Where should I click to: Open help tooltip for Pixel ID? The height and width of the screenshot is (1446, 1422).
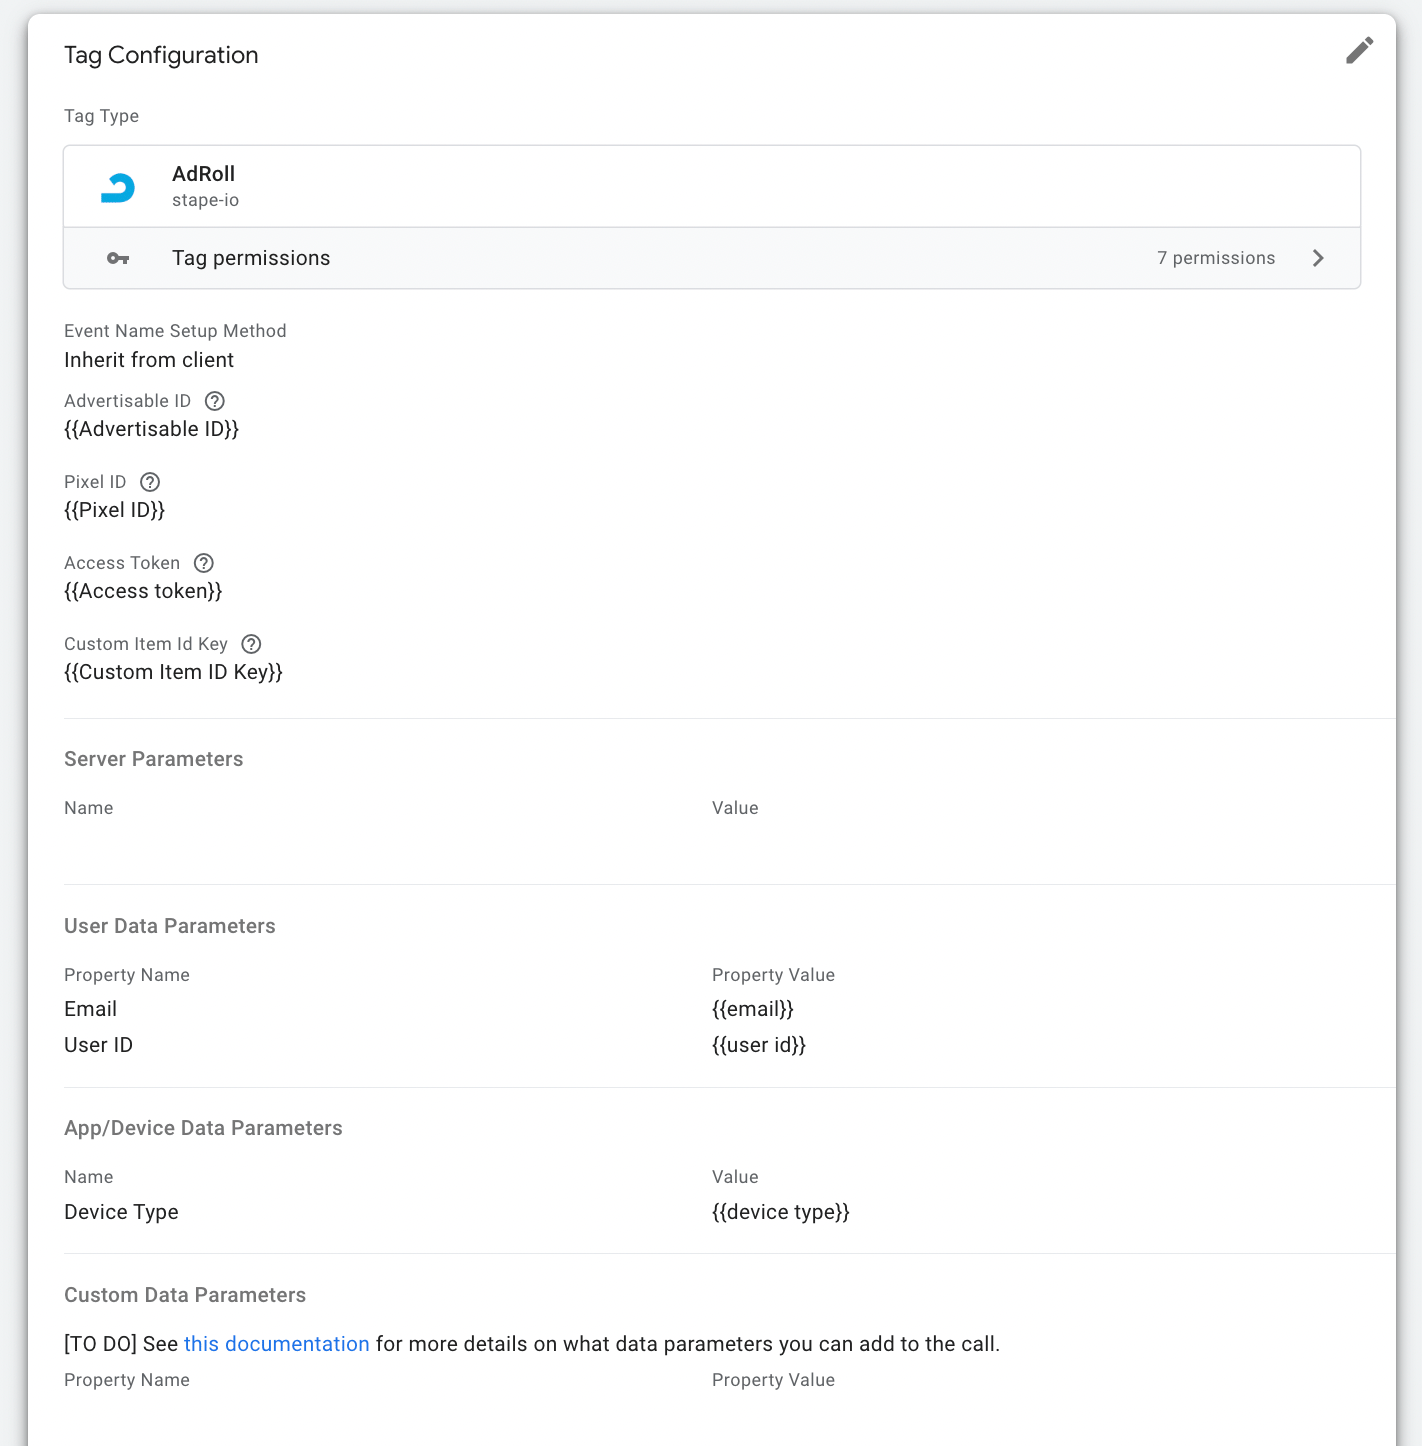point(150,482)
